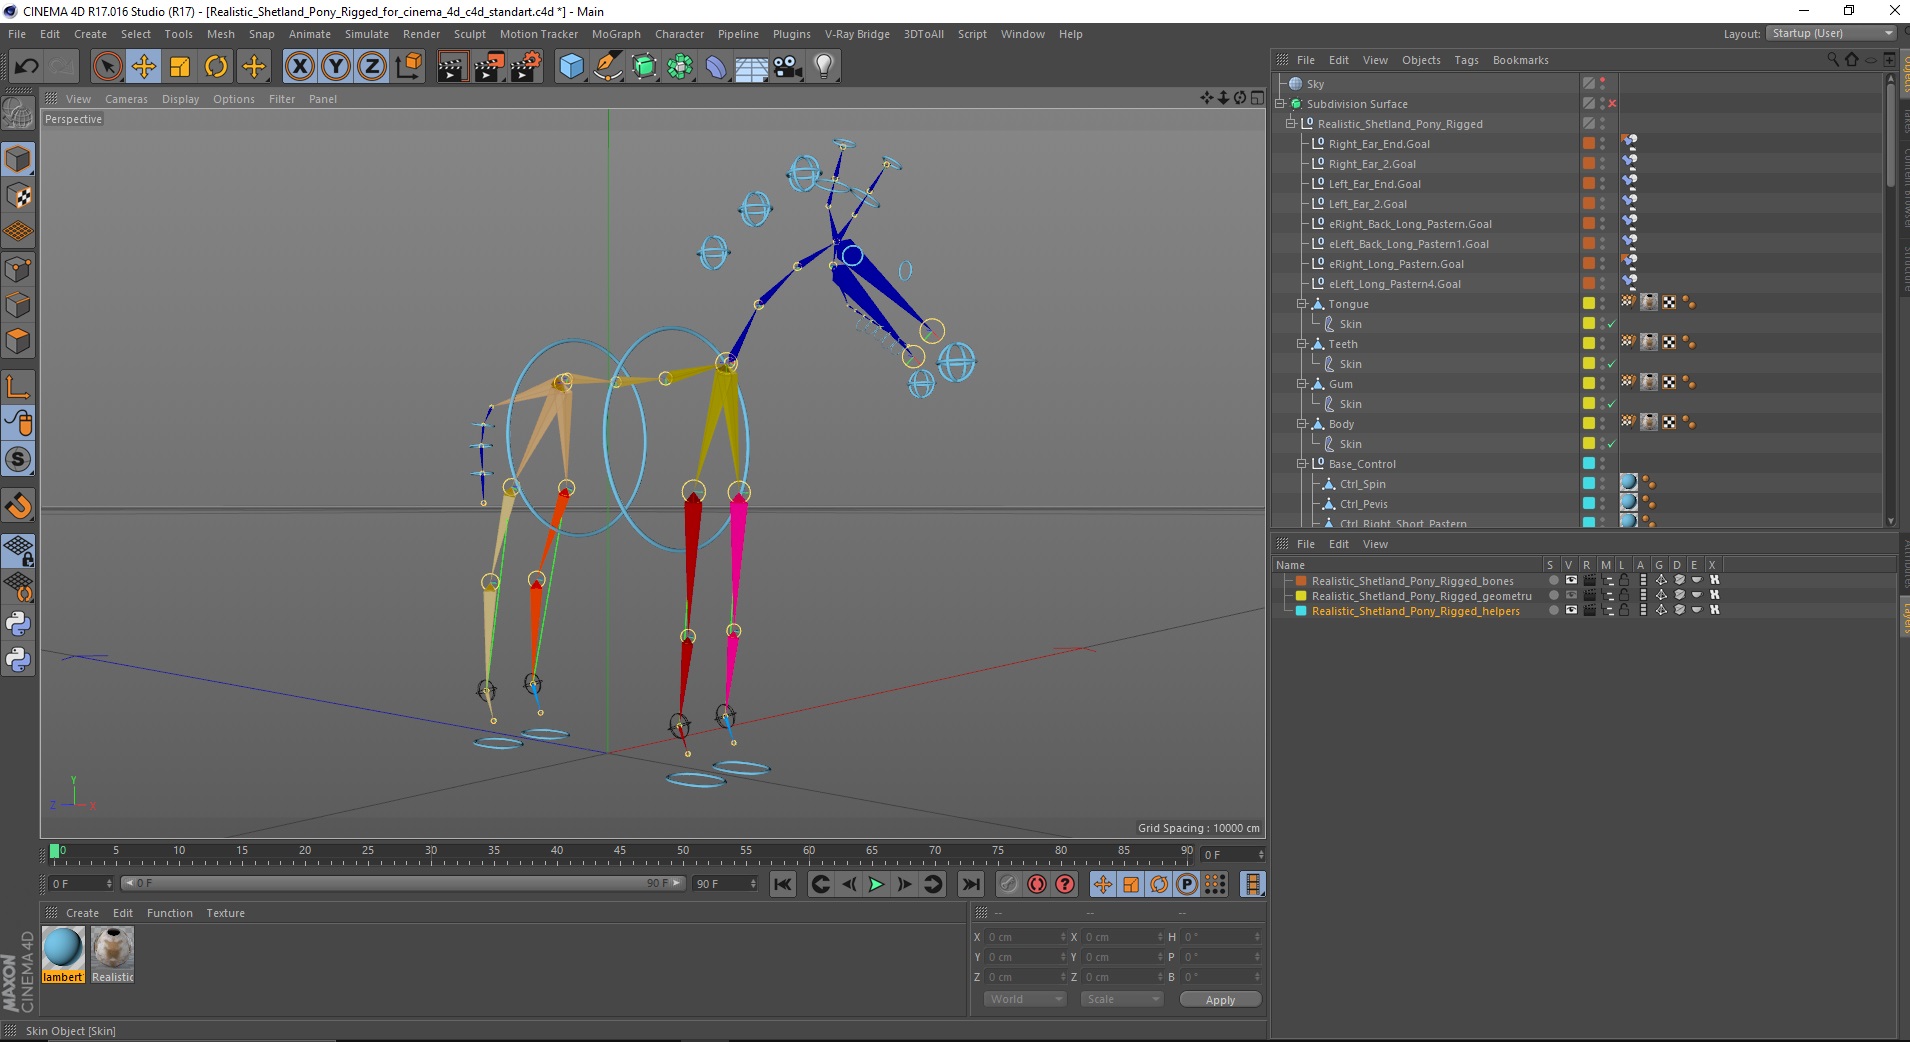Collapse the Tongue object
This screenshot has width=1910, height=1042.
(1302, 304)
